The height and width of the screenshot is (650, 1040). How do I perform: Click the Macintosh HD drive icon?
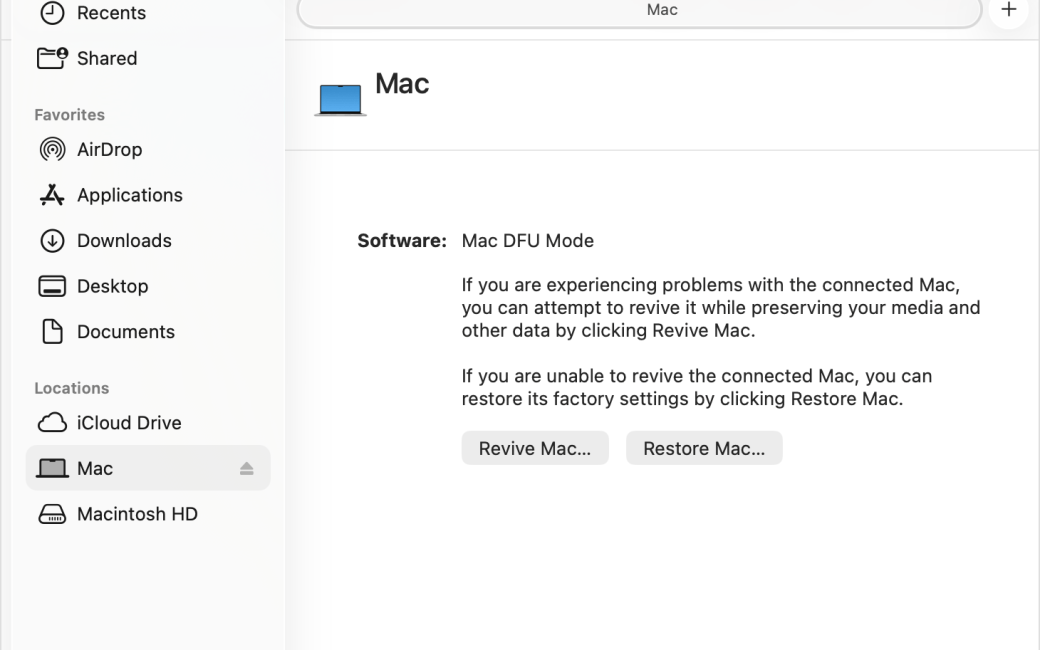52,514
